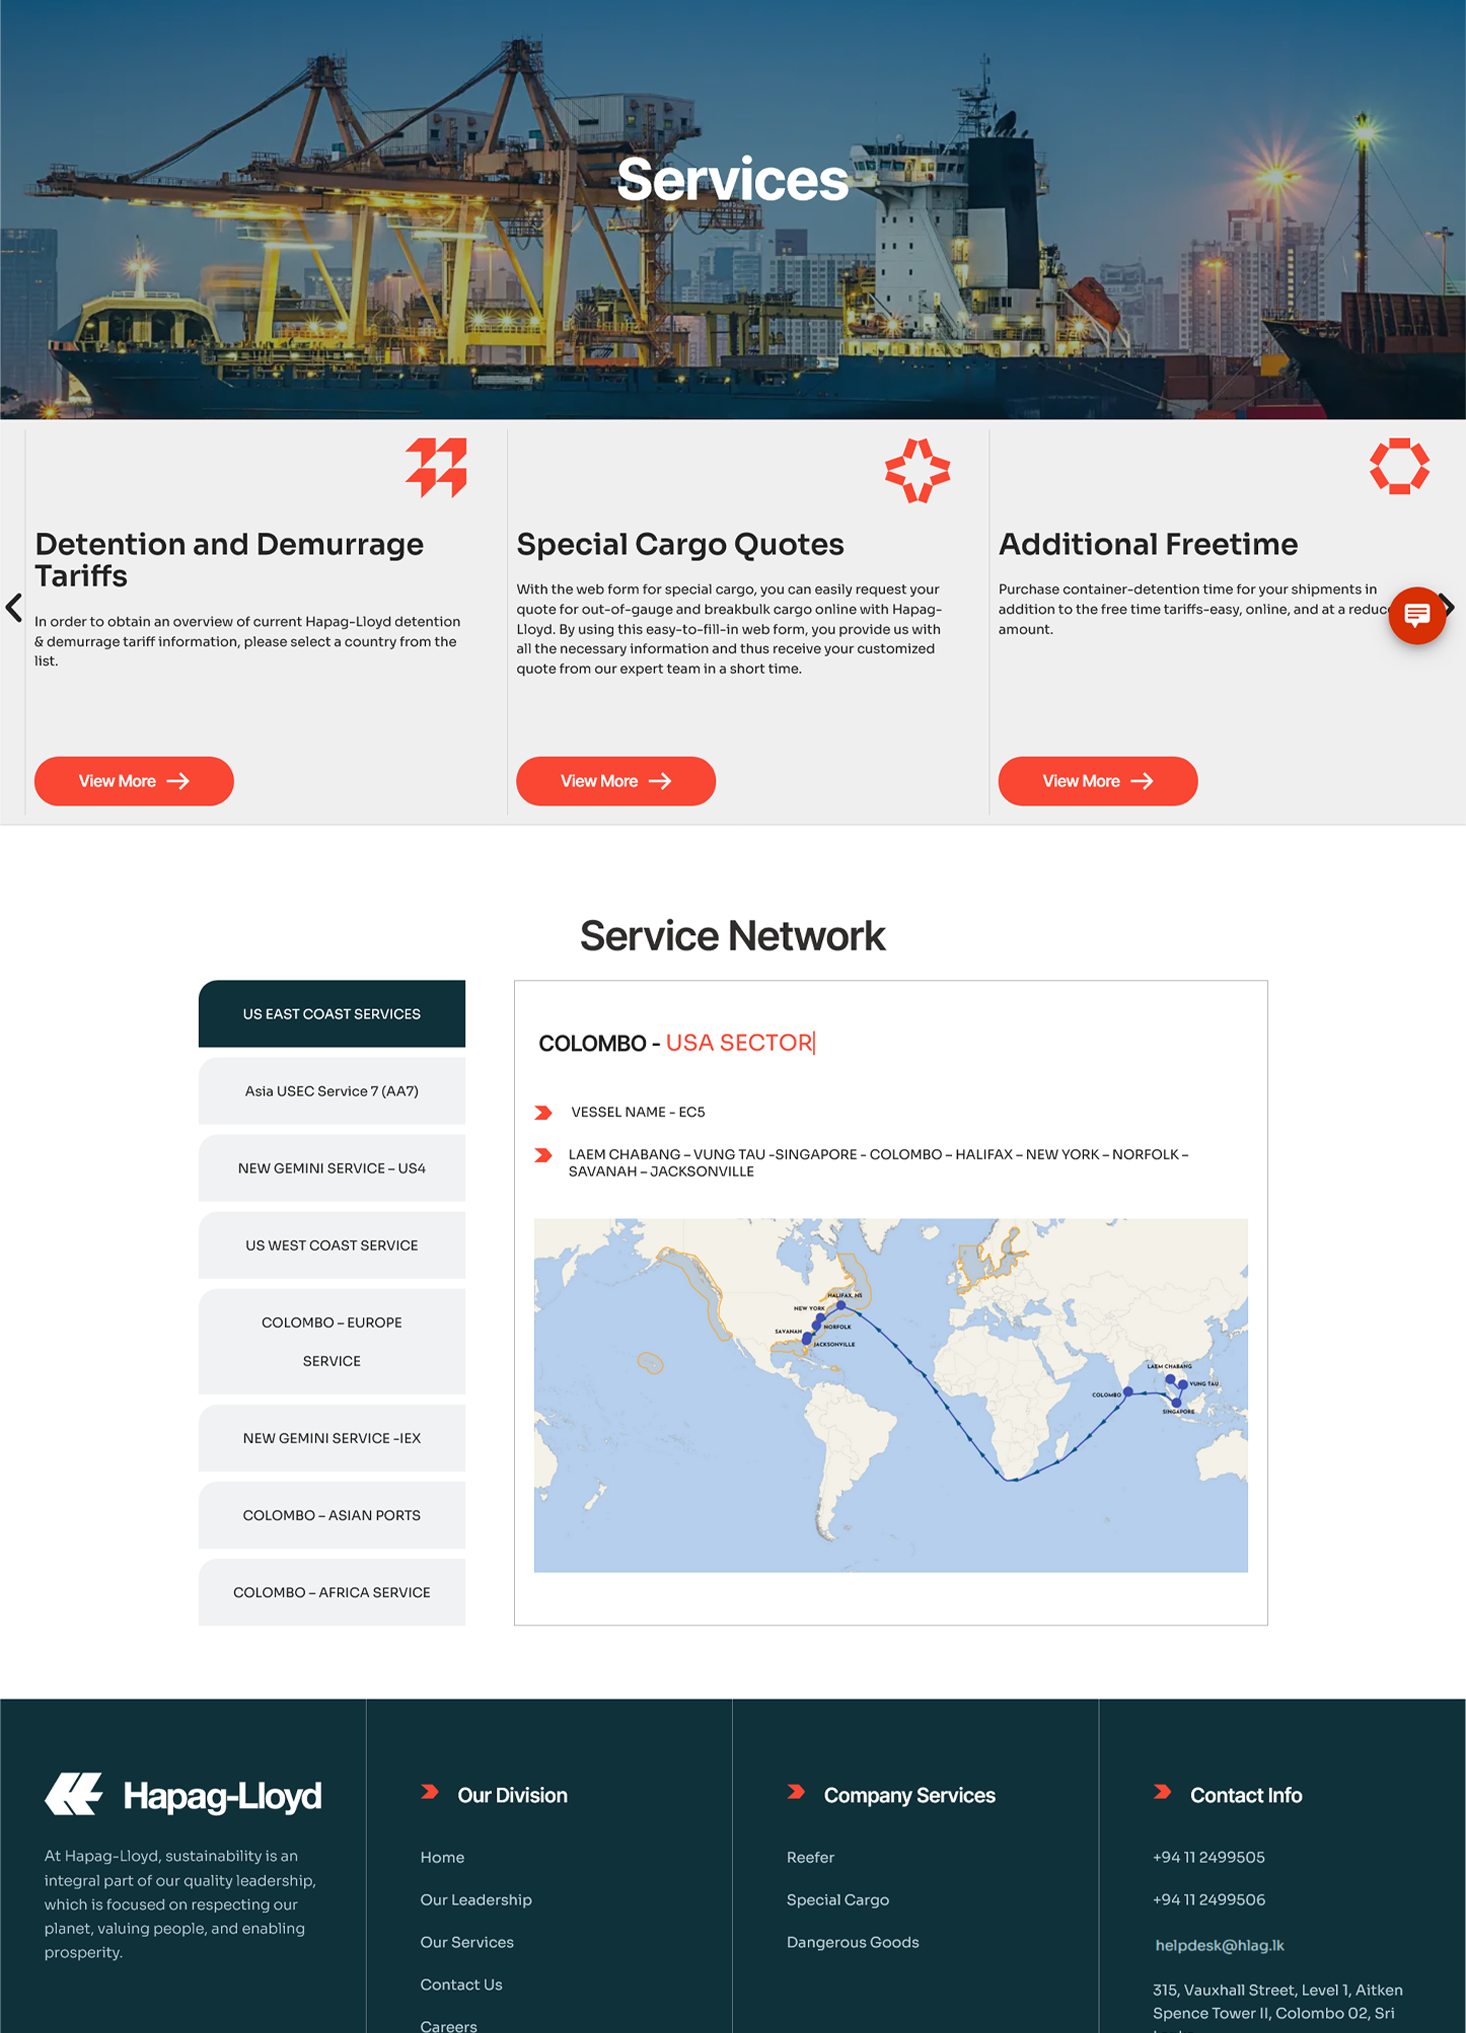Click the Special Cargo Quotes heading
The width and height of the screenshot is (1466, 2033).
680,544
